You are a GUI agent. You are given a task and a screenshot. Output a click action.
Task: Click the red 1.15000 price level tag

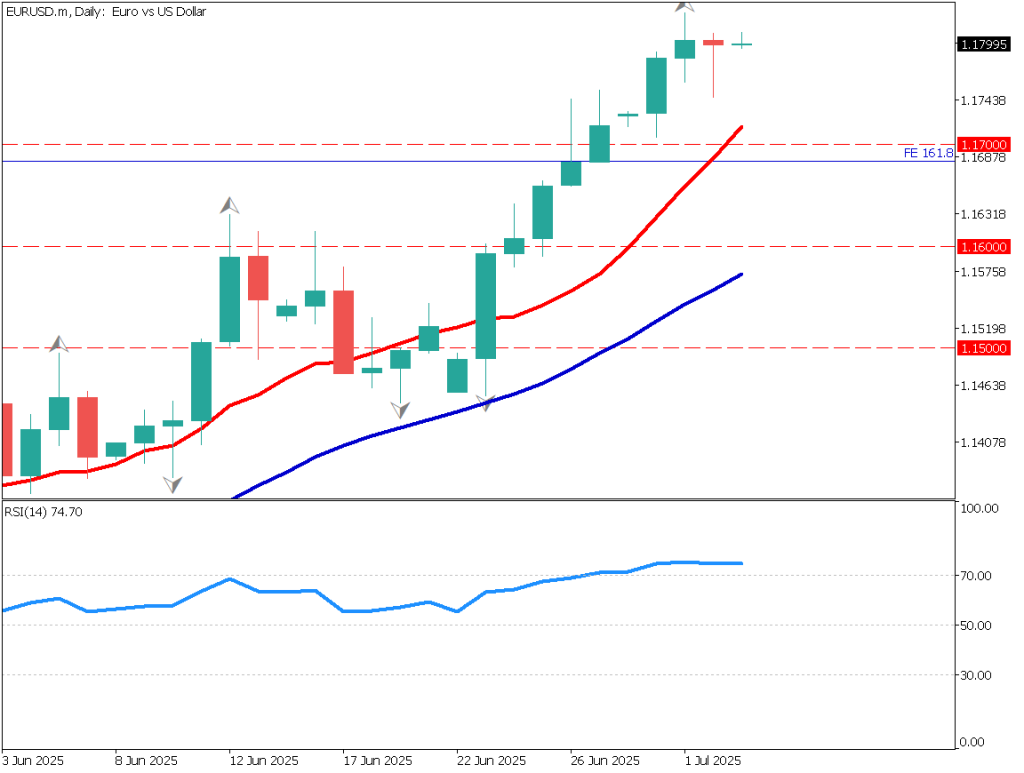pos(982,348)
